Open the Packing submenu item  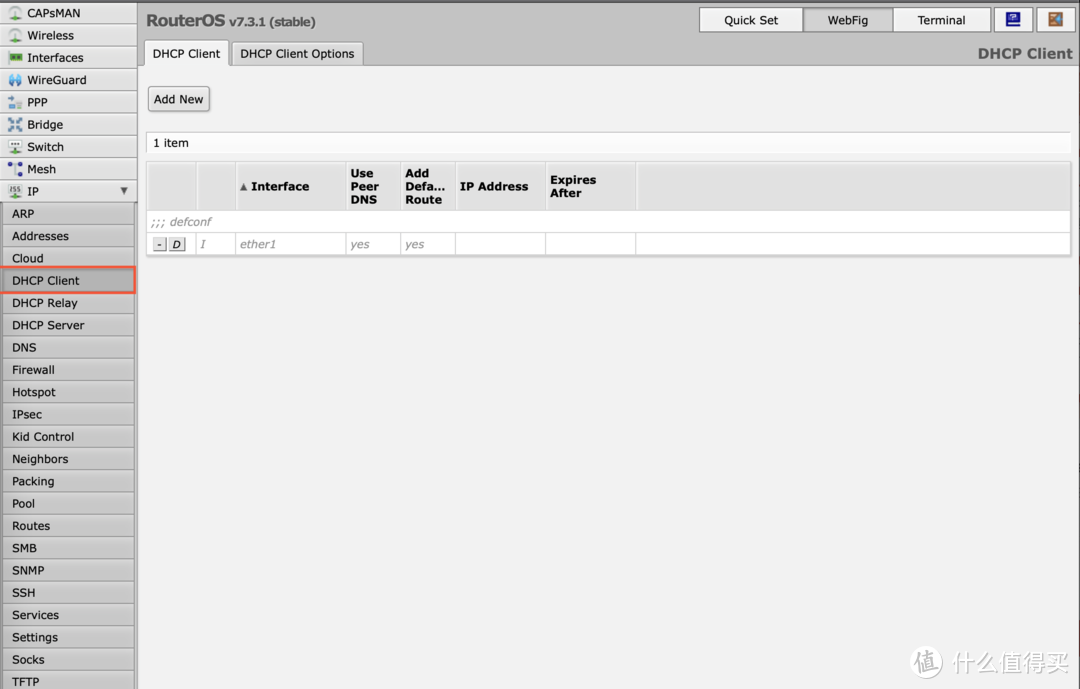click(68, 481)
